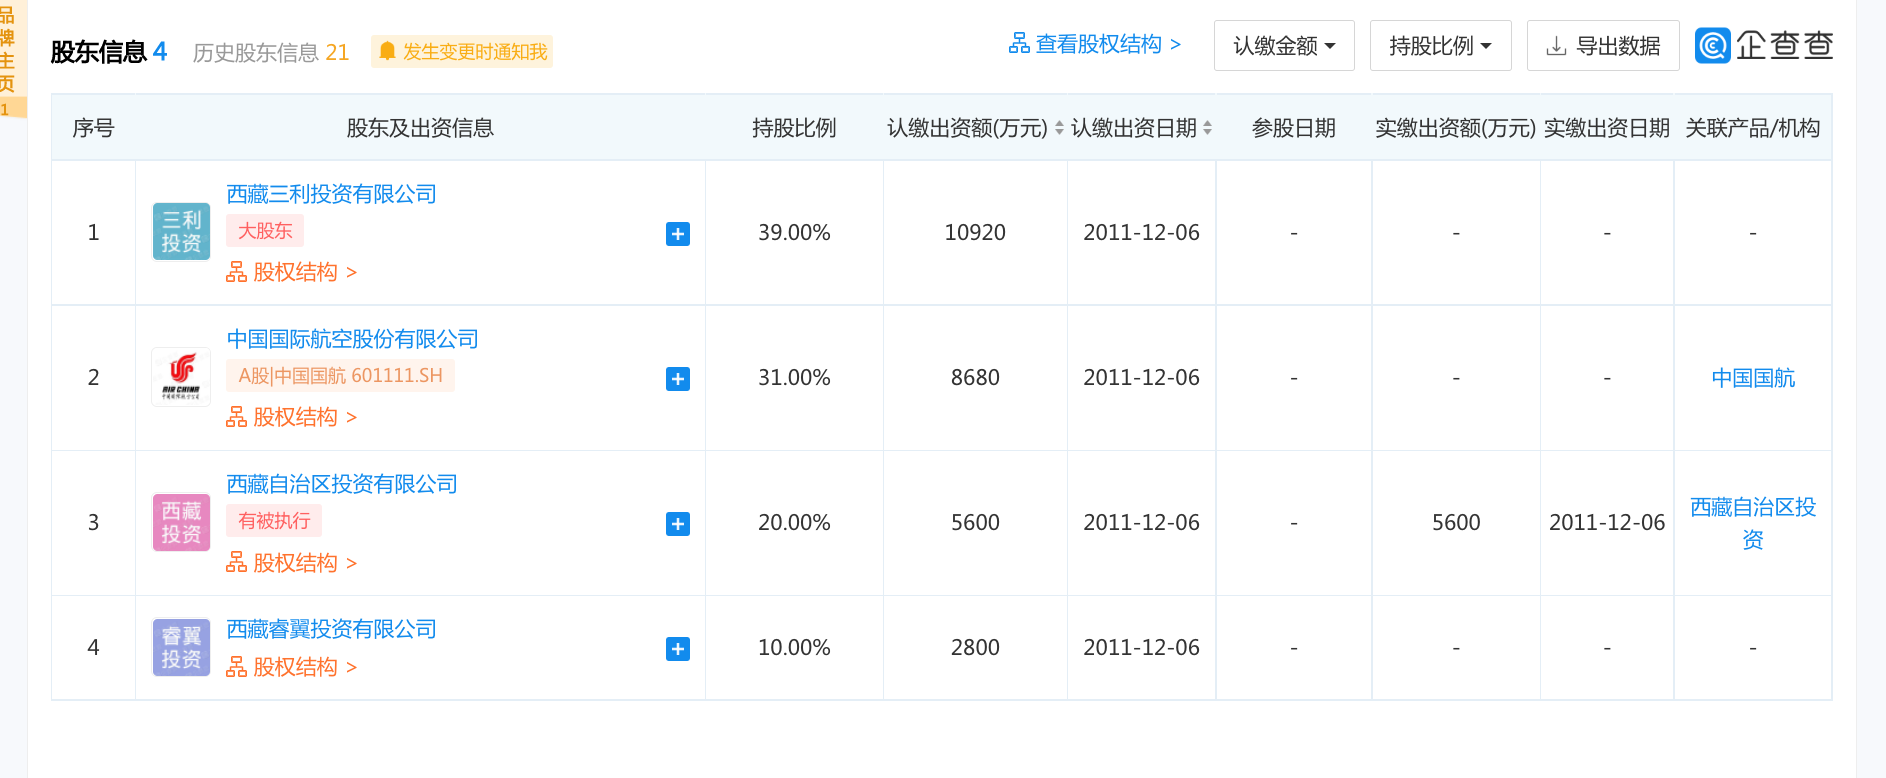Open 西藏睿翼投资有限公司 company link
The height and width of the screenshot is (778, 1886).
331,629
